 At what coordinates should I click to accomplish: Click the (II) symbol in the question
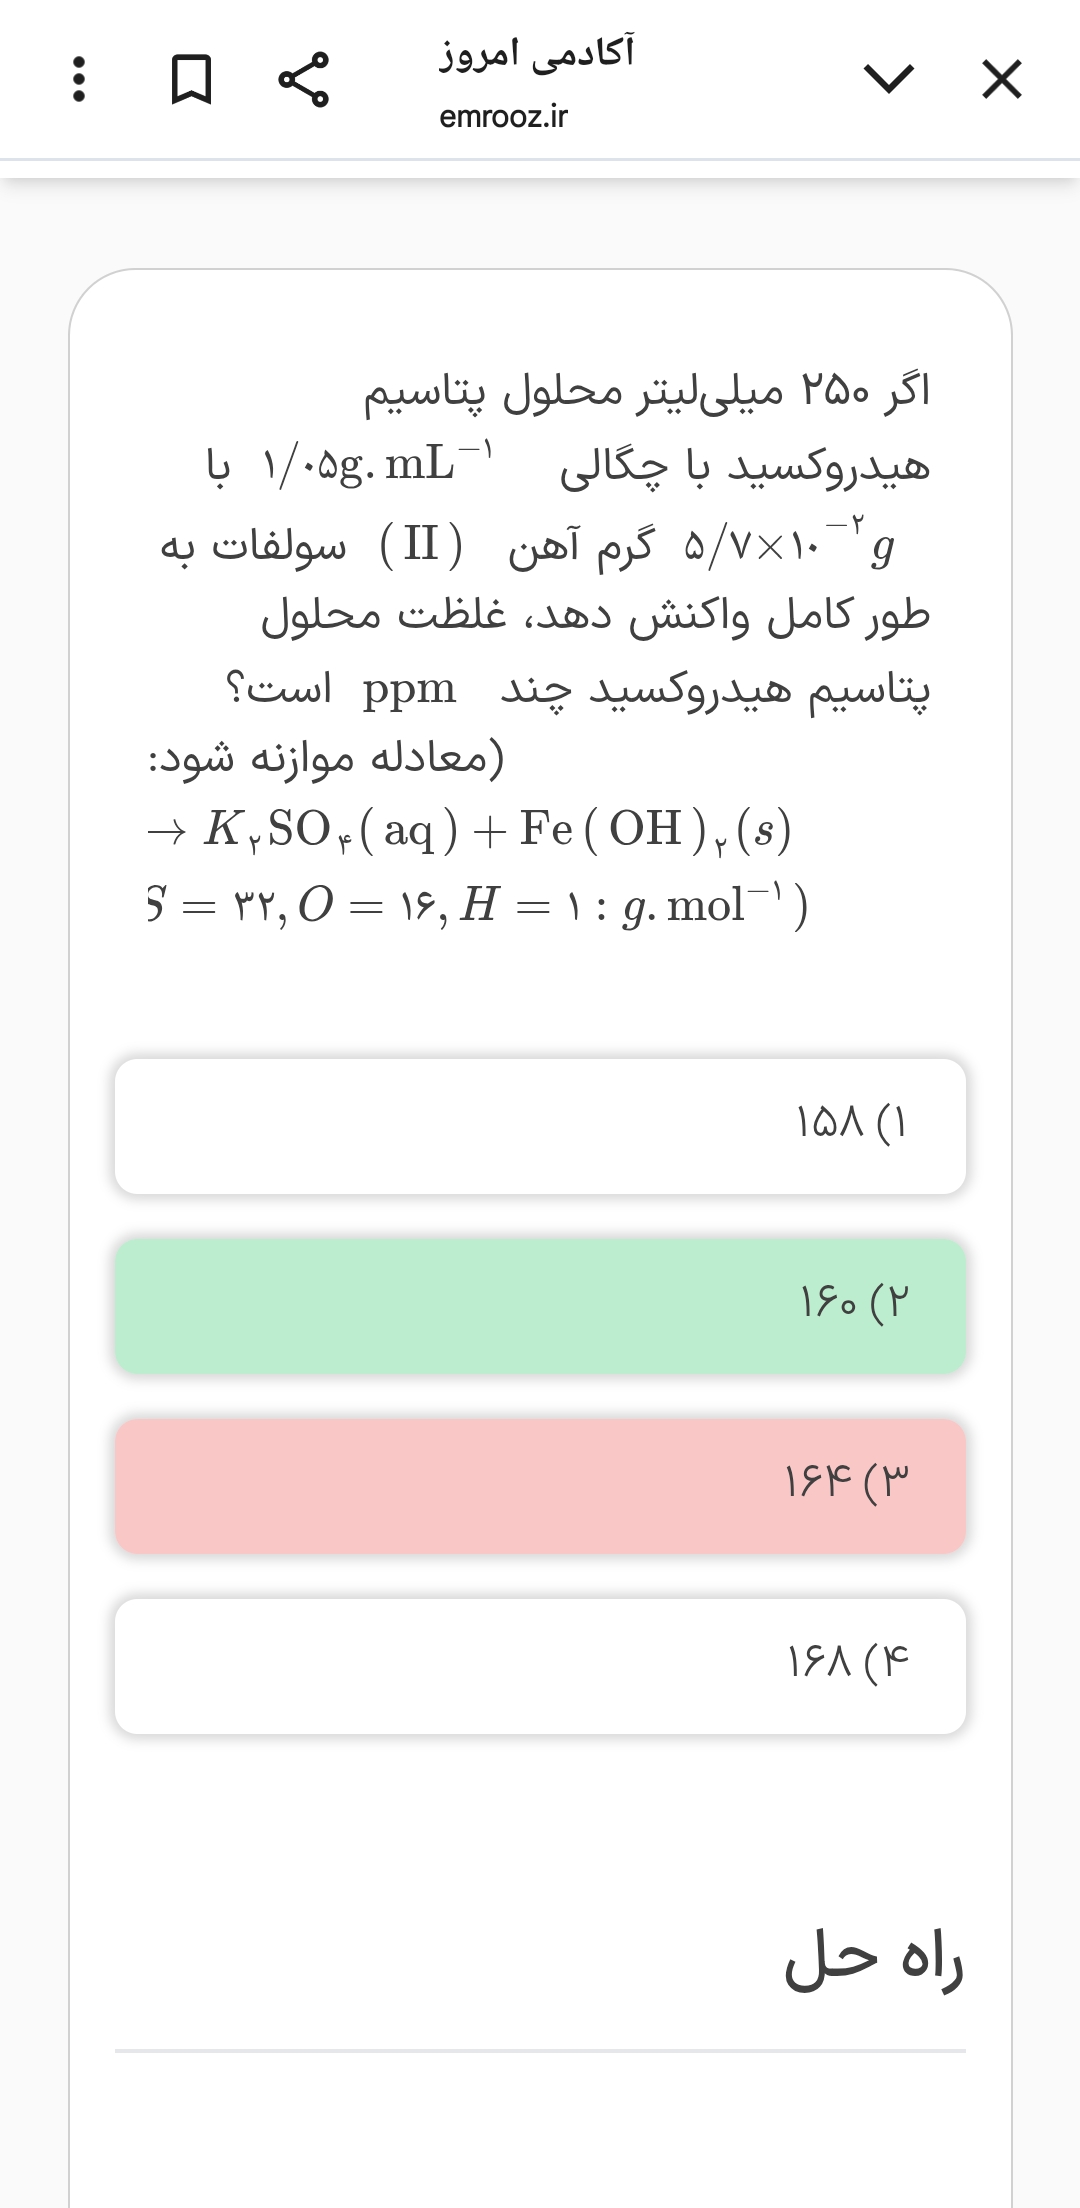pos(421,545)
